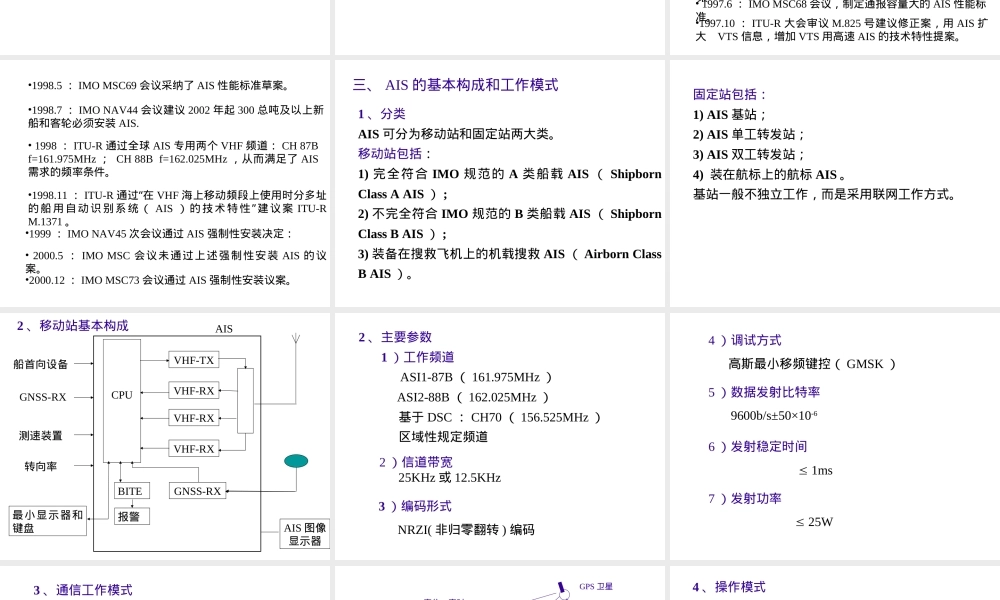Image resolution: width=1000 pixels, height=600 pixels.
Task: Click the line 4) 装在航标上的航标 AIS
Action: [x=770, y=175]
